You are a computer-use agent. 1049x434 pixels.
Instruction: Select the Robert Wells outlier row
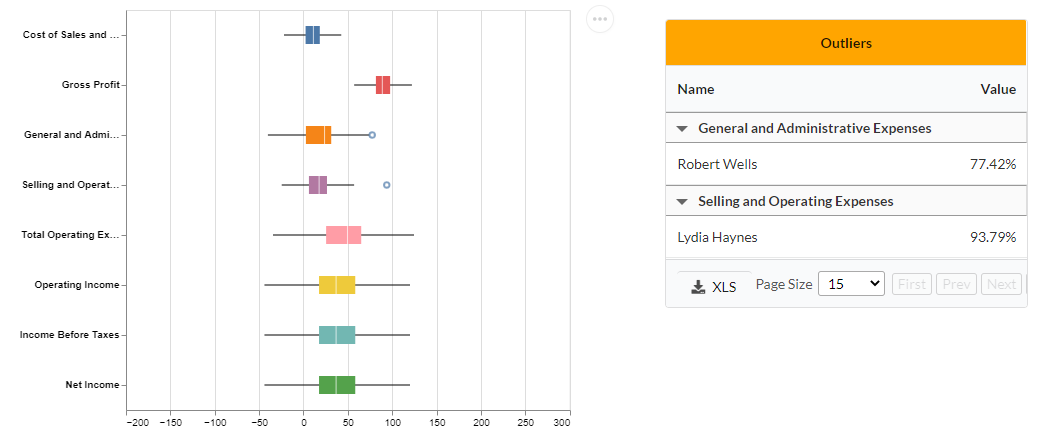point(845,164)
